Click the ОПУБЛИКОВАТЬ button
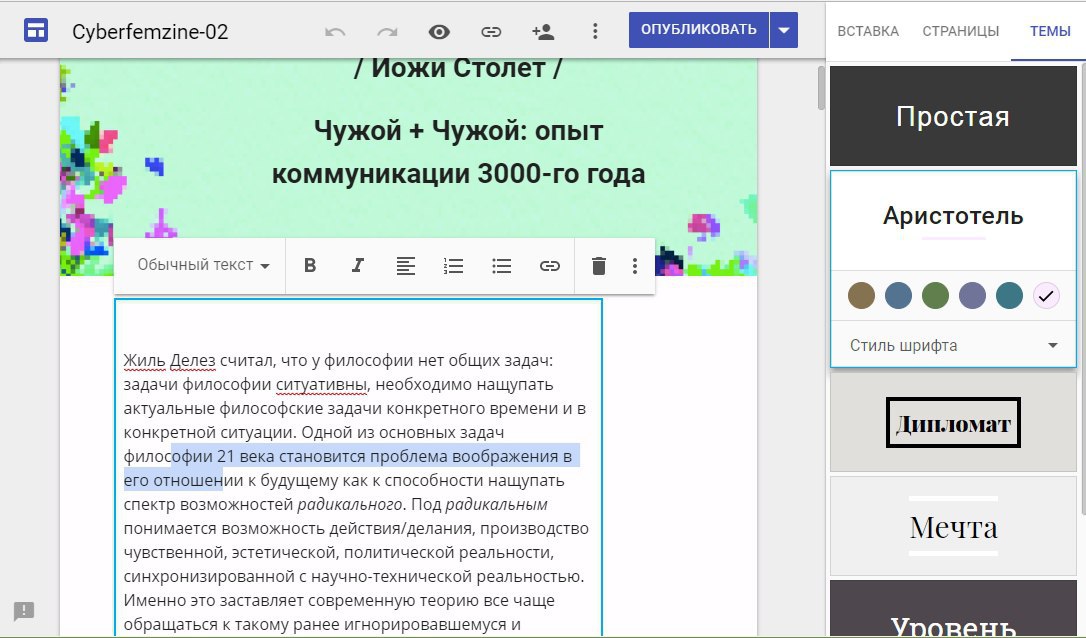1086x638 pixels. click(698, 30)
